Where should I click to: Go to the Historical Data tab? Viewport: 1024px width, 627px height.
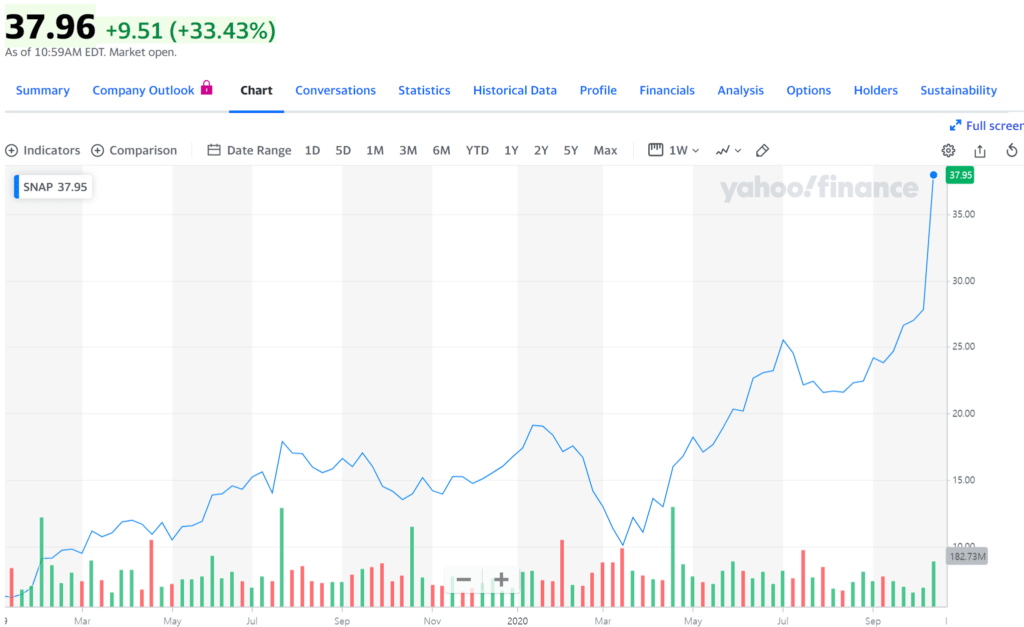point(515,90)
